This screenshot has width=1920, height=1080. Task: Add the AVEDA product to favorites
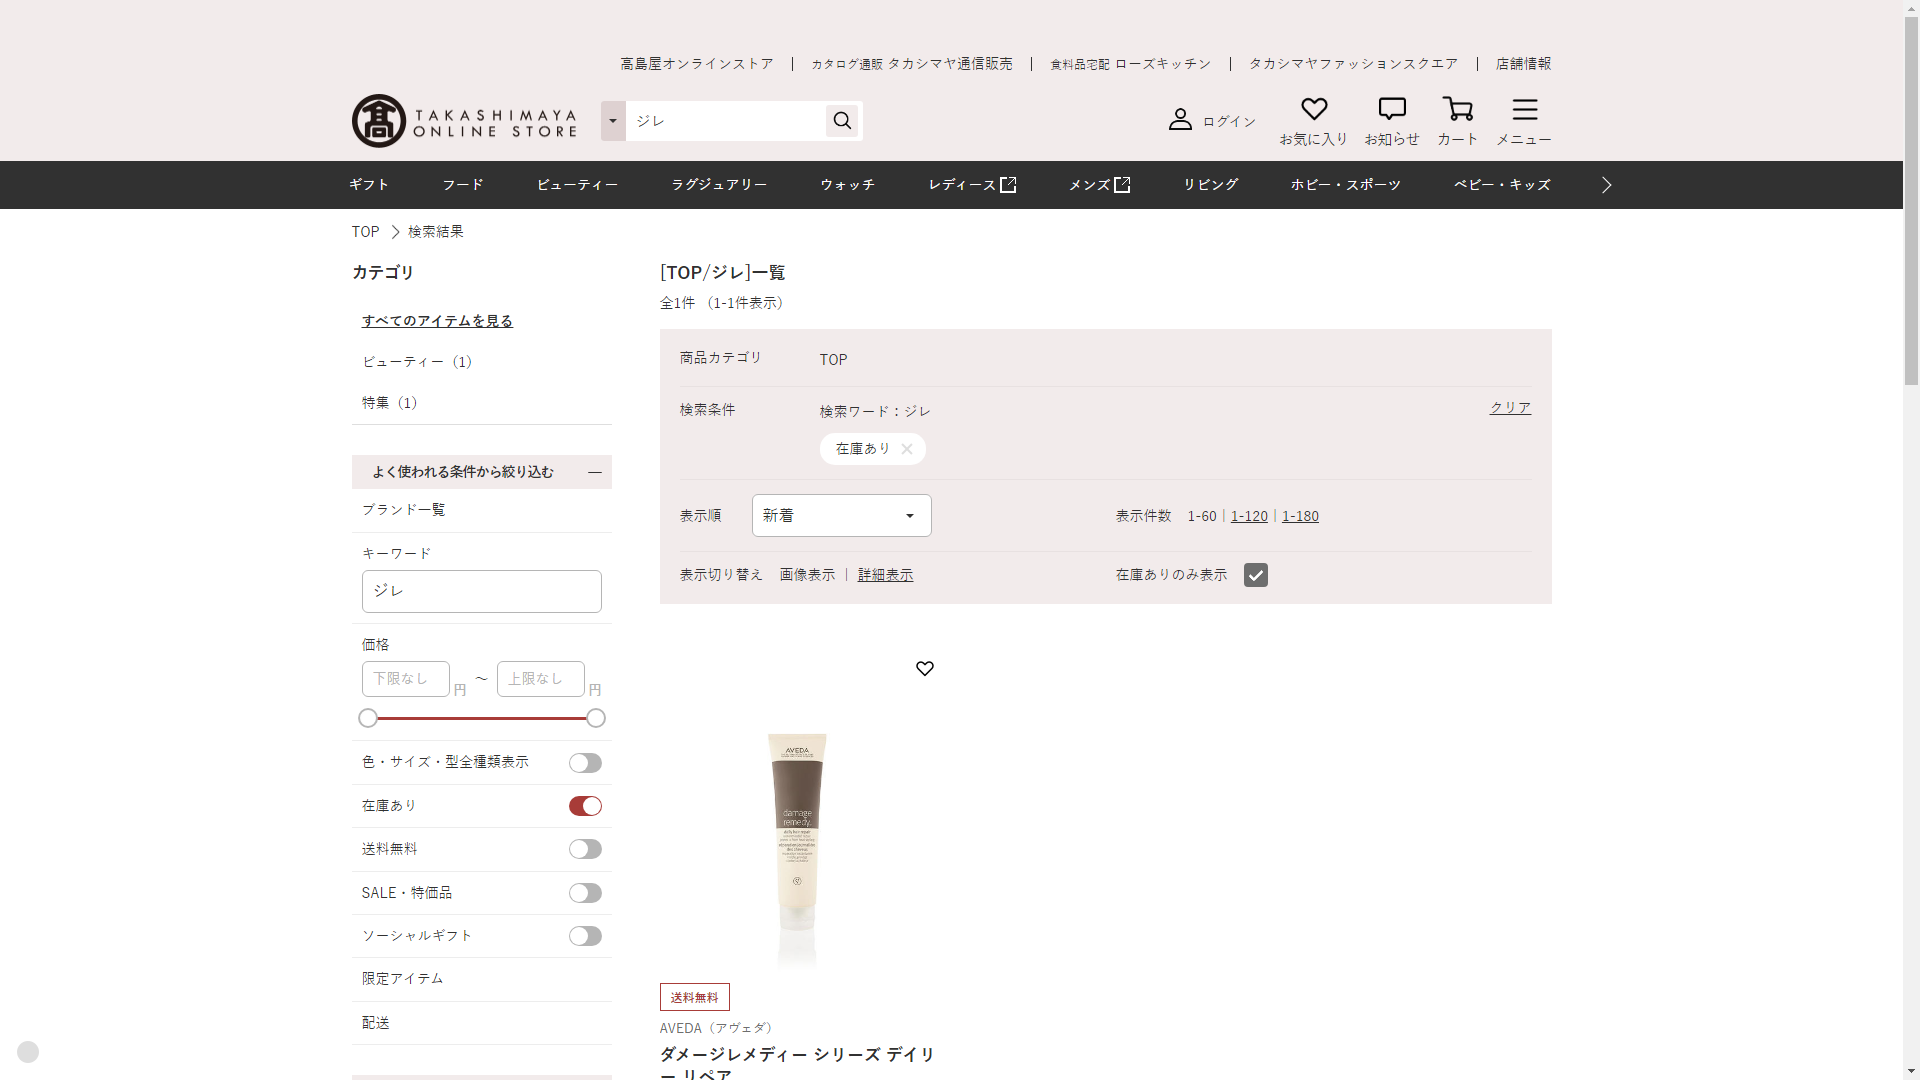pyautogui.click(x=925, y=669)
